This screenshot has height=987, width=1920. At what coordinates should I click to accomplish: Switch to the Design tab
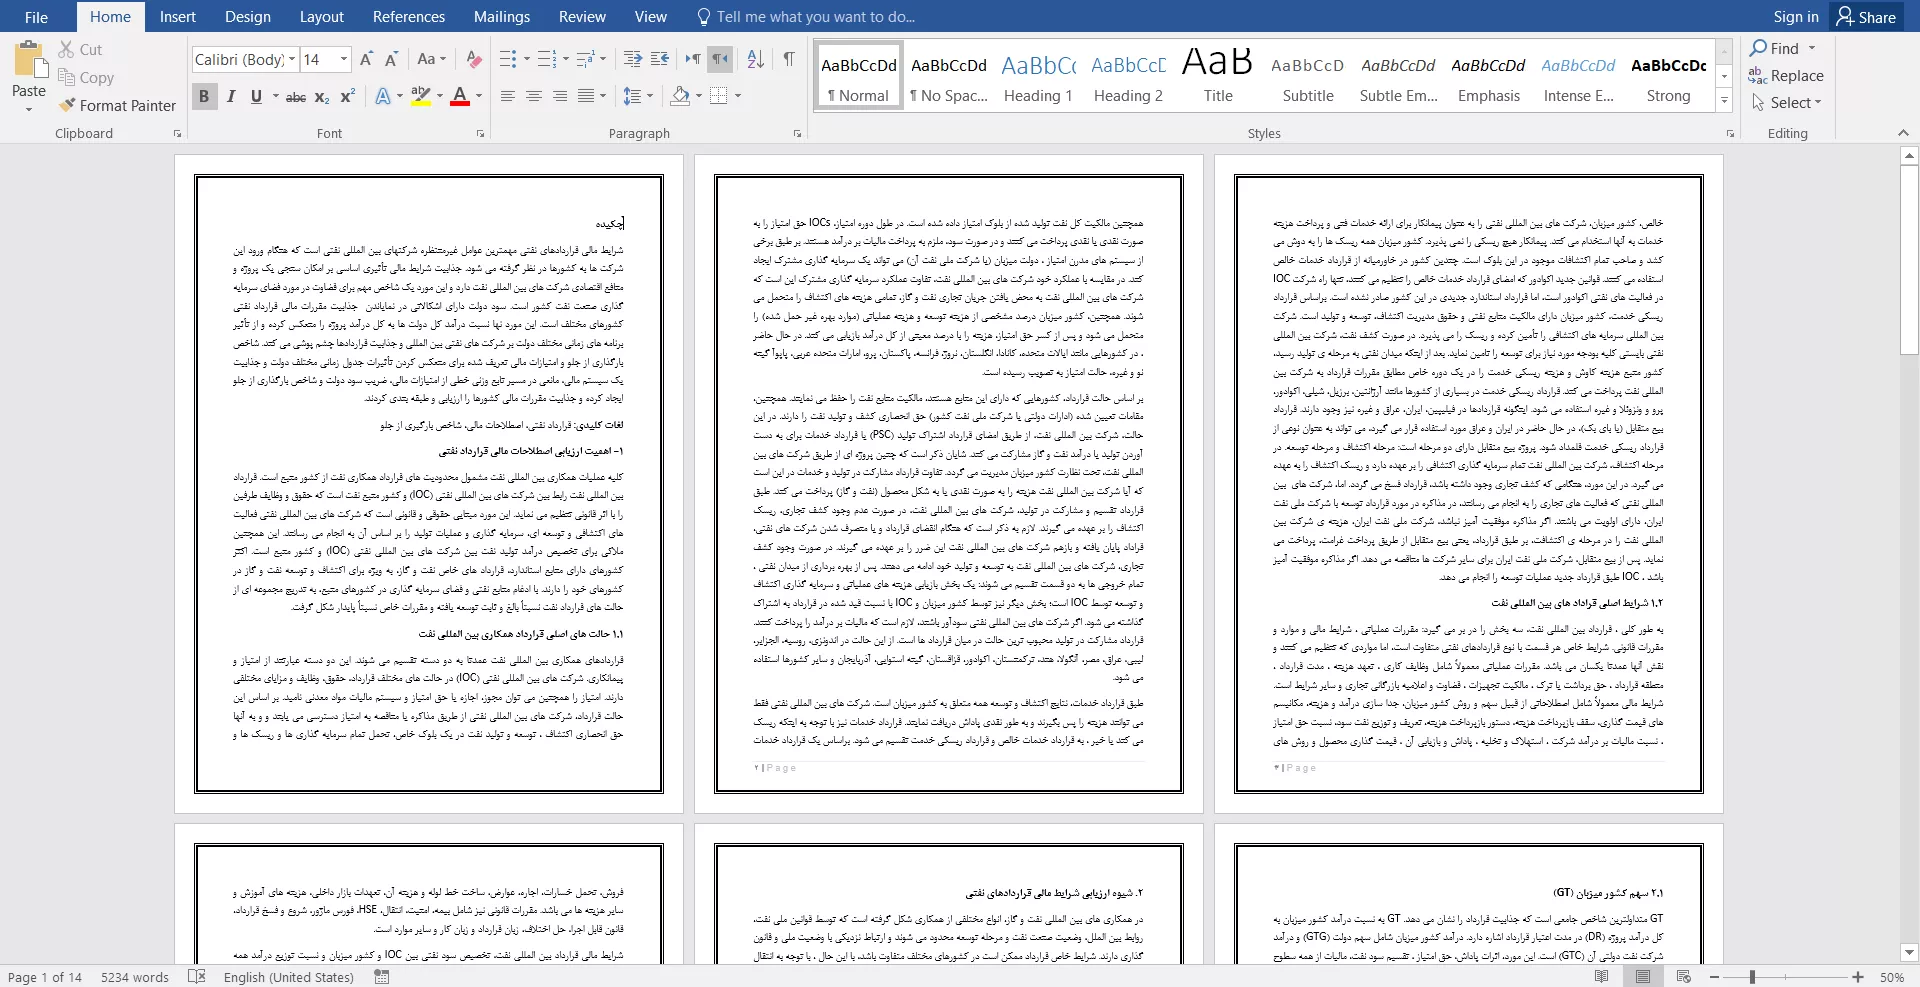[x=248, y=17]
